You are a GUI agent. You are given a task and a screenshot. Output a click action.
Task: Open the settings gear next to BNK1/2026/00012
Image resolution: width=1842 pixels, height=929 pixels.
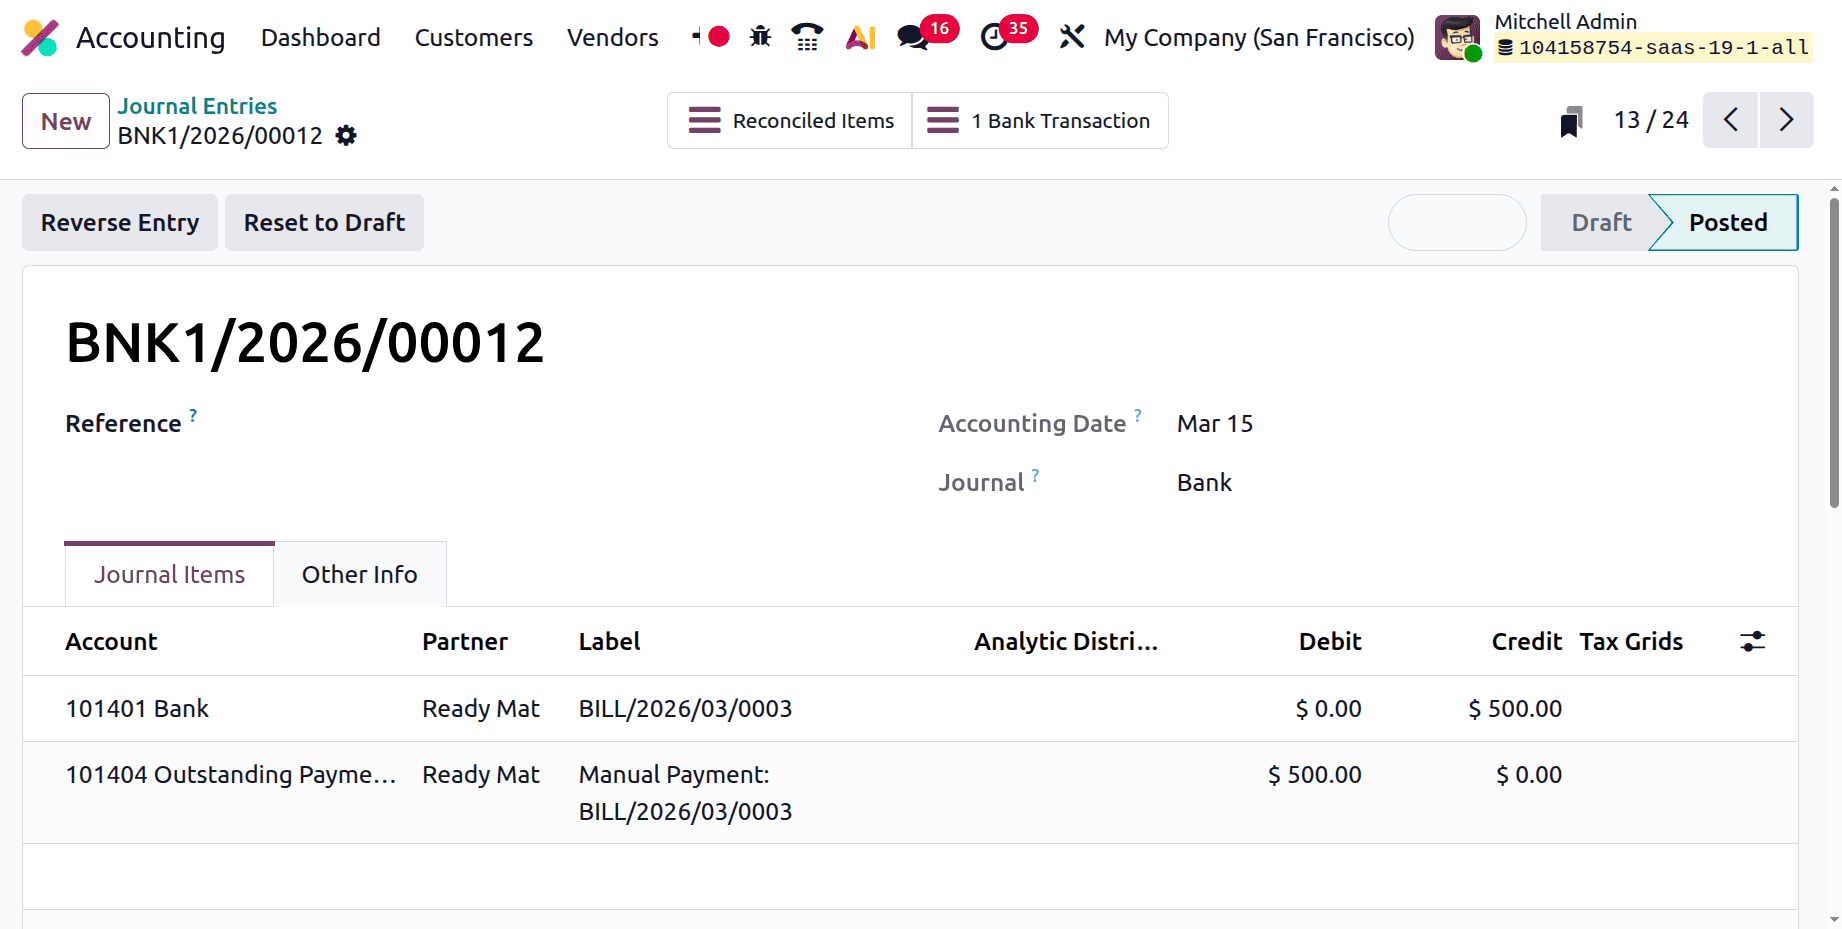(345, 136)
